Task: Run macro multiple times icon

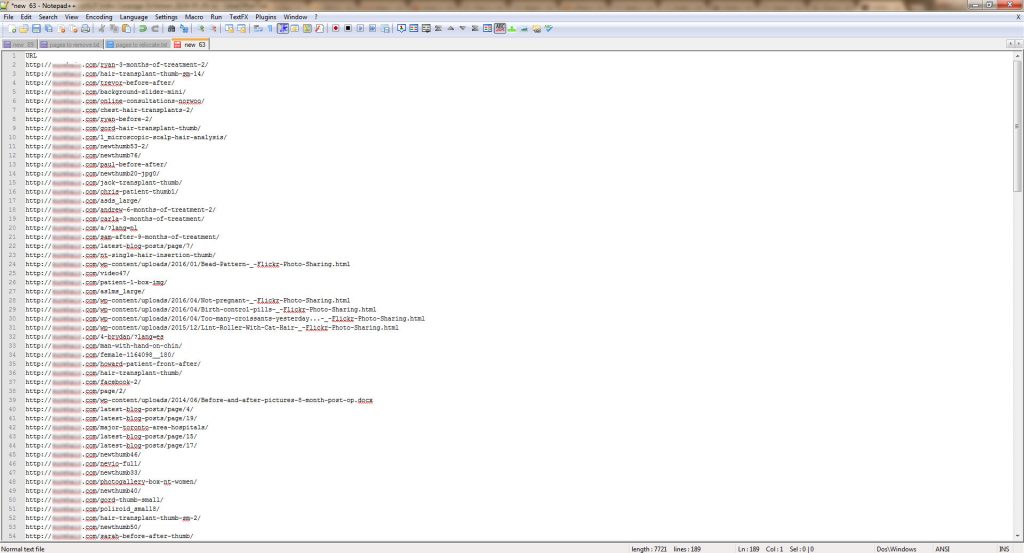Action: pos(372,29)
